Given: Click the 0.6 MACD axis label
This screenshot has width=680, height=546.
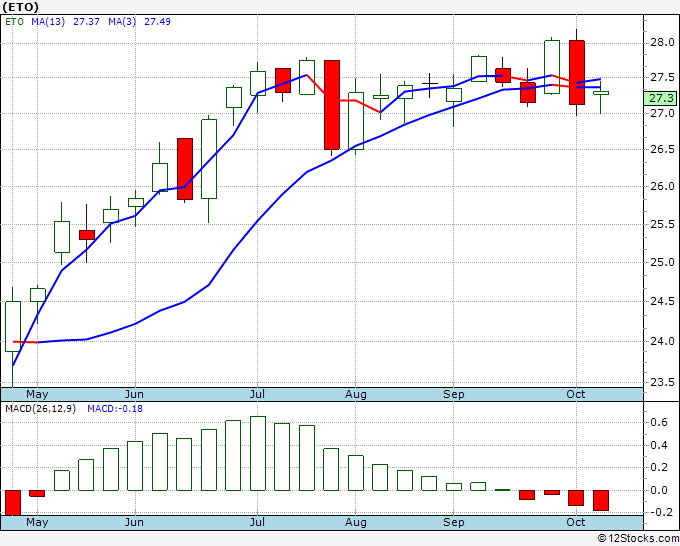Looking at the screenshot, I should (x=659, y=422).
